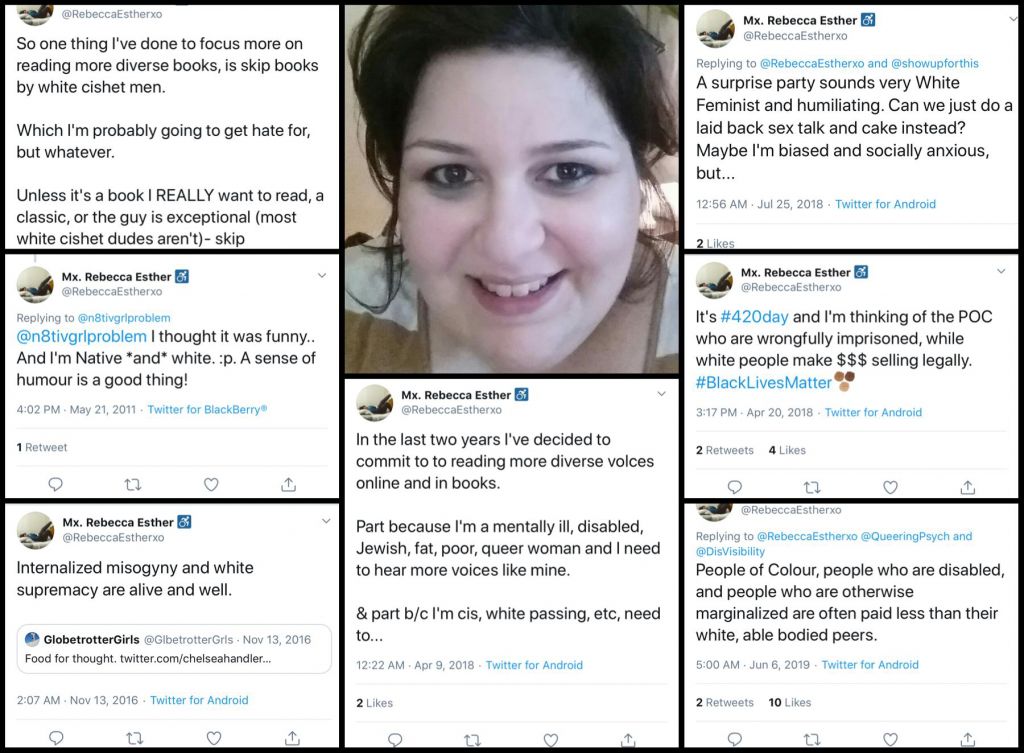Share the 'diverse voices' Apr 9 tweet
1024x753 pixels.
[x=628, y=740]
